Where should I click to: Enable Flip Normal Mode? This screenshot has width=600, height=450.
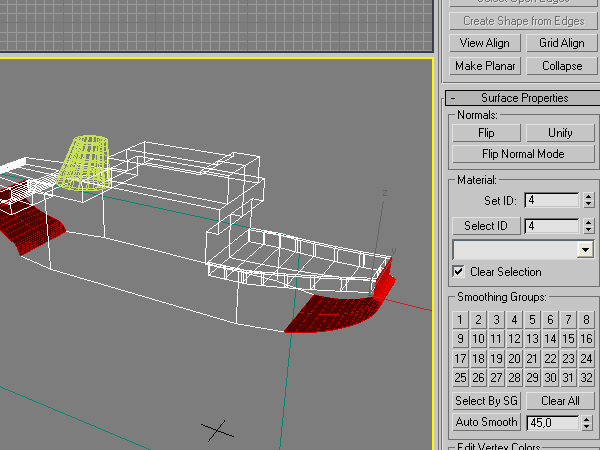pyautogui.click(x=523, y=154)
